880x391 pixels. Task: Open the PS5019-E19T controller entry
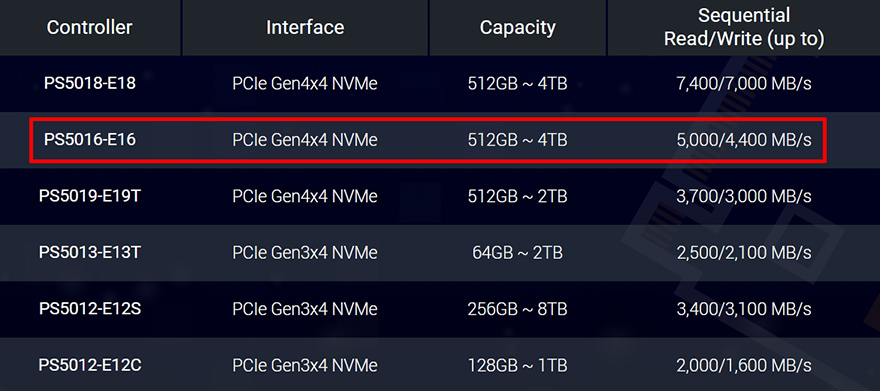point(90,196)
